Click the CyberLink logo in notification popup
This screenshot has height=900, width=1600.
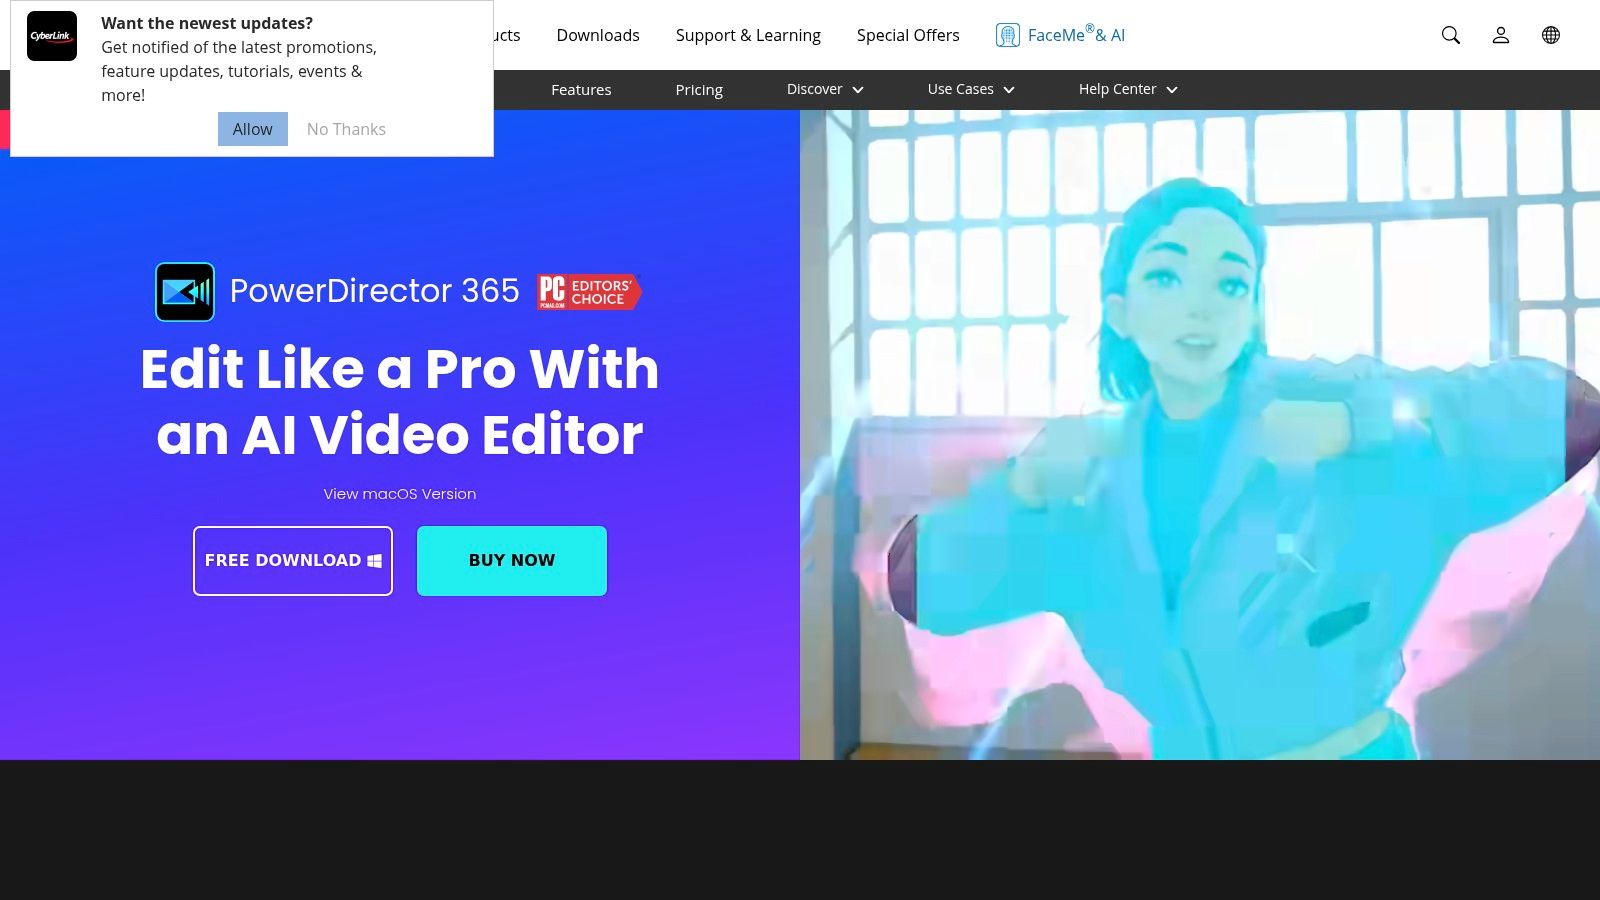tap(52, 37)
